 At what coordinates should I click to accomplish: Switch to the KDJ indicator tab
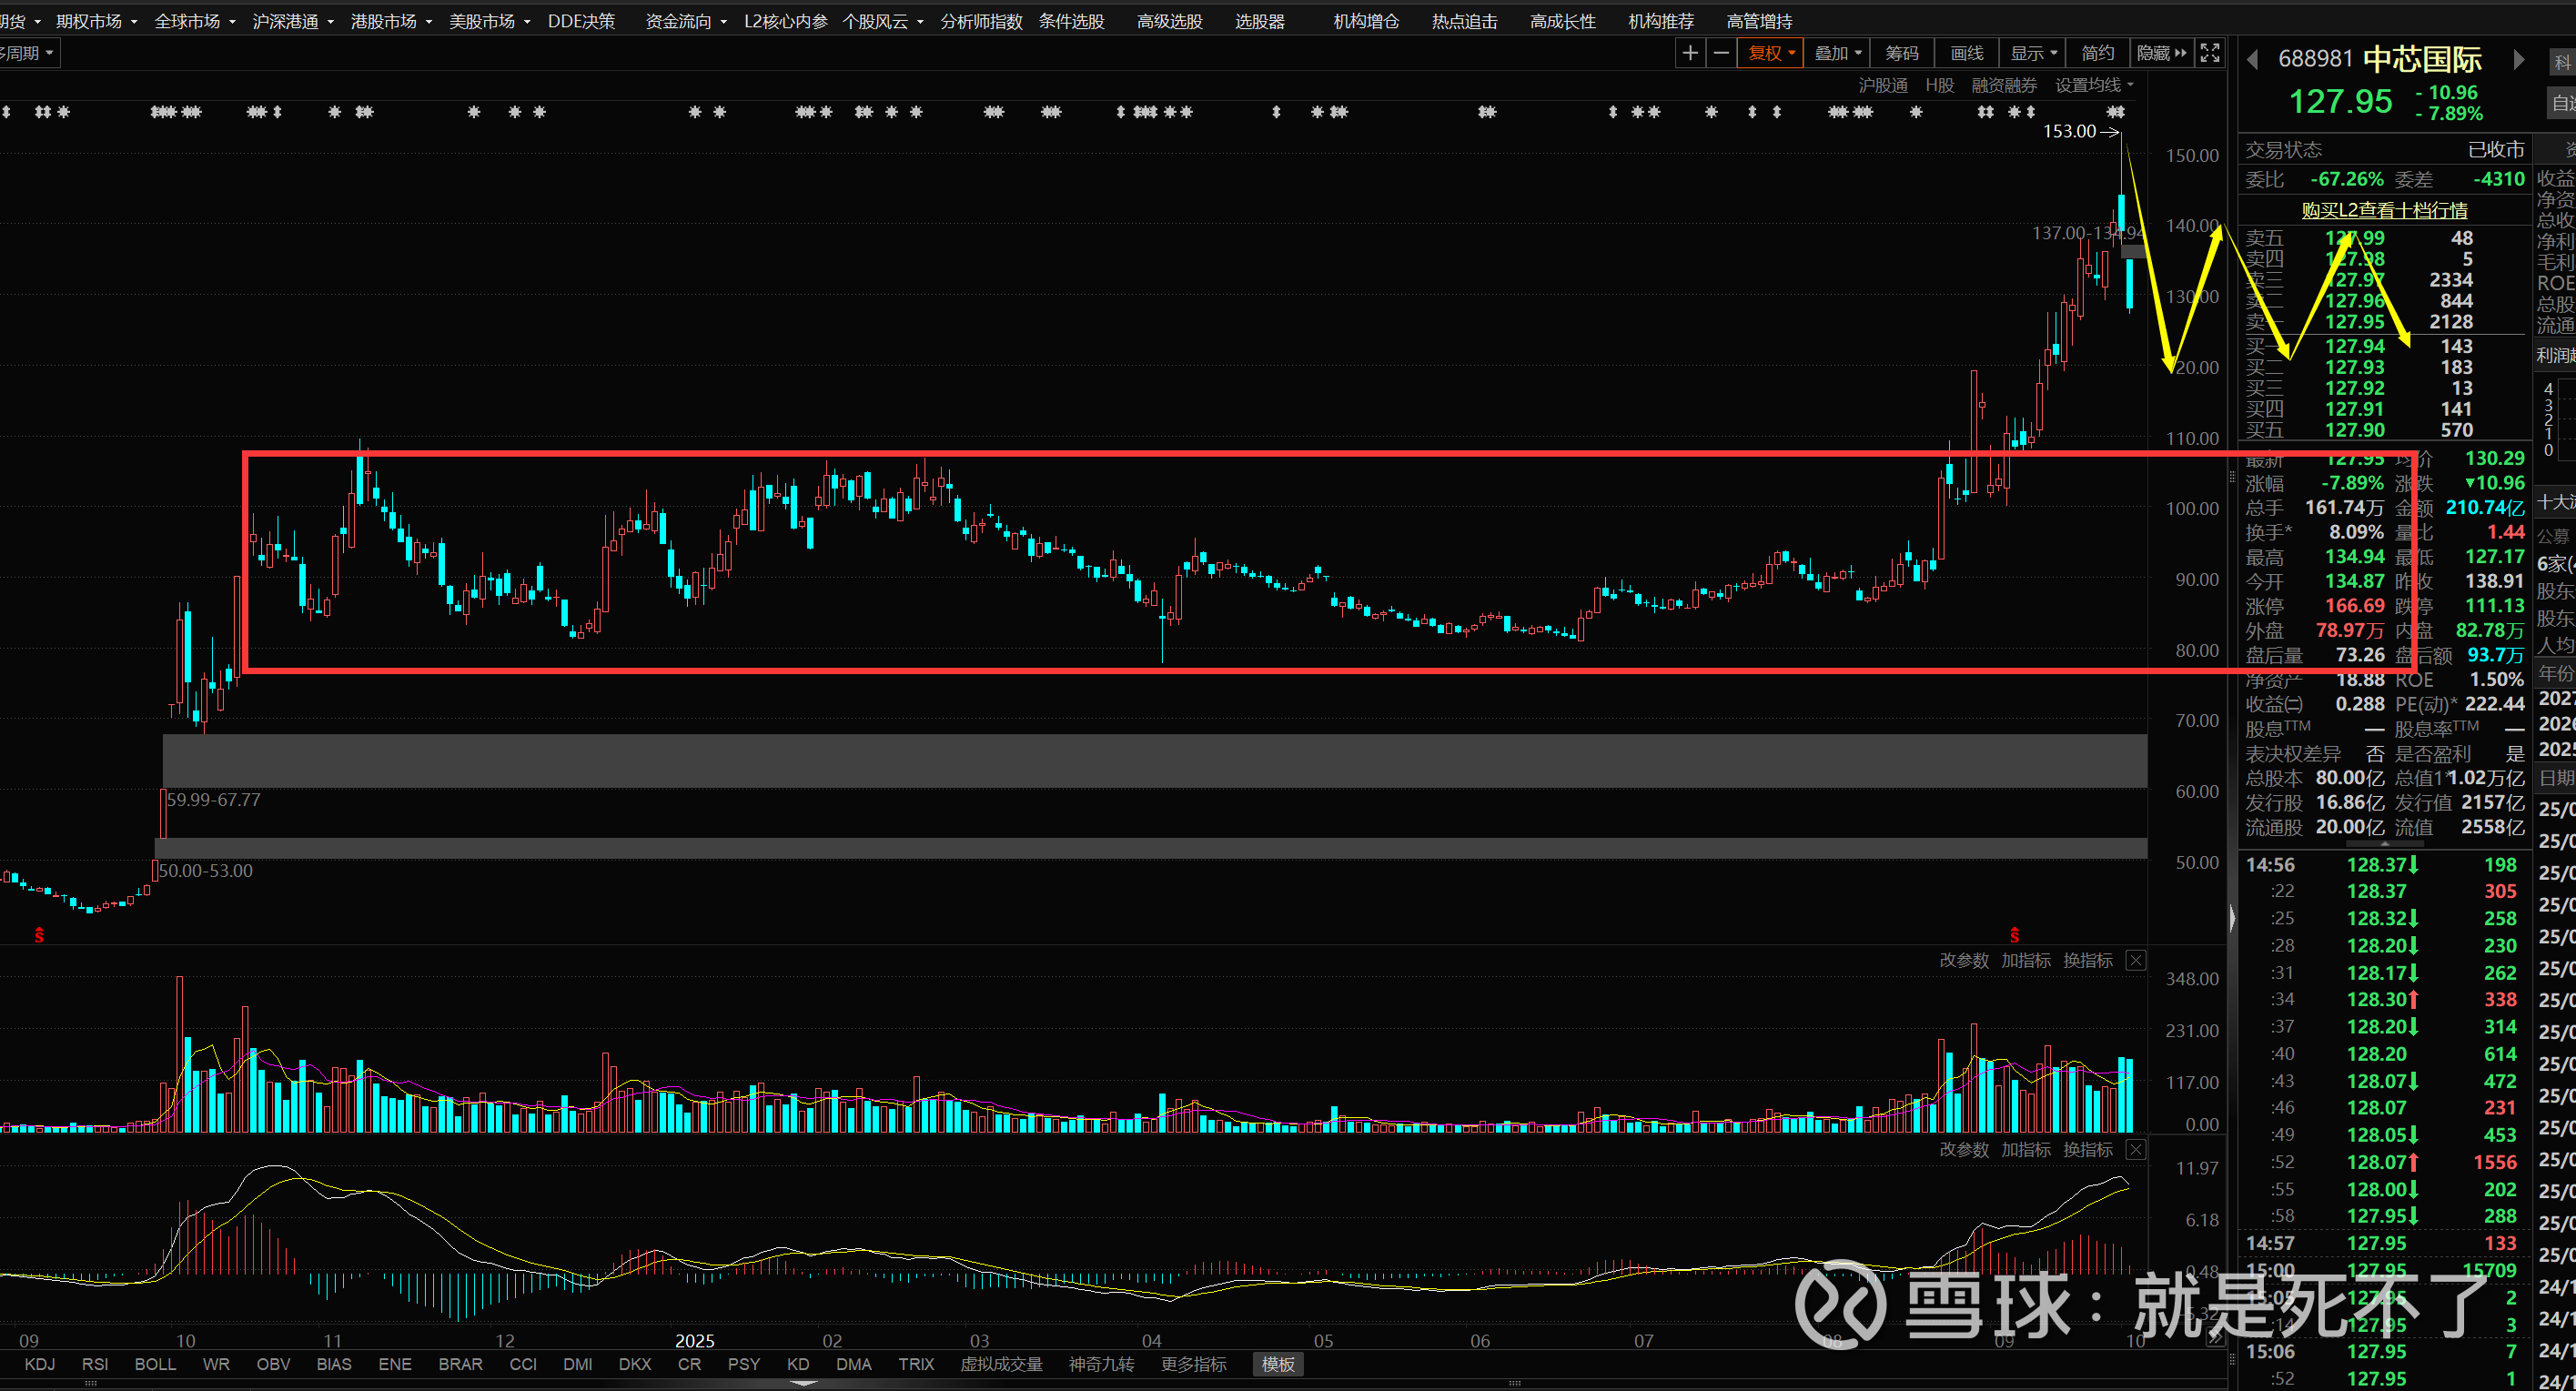[x=40, y=1364]
